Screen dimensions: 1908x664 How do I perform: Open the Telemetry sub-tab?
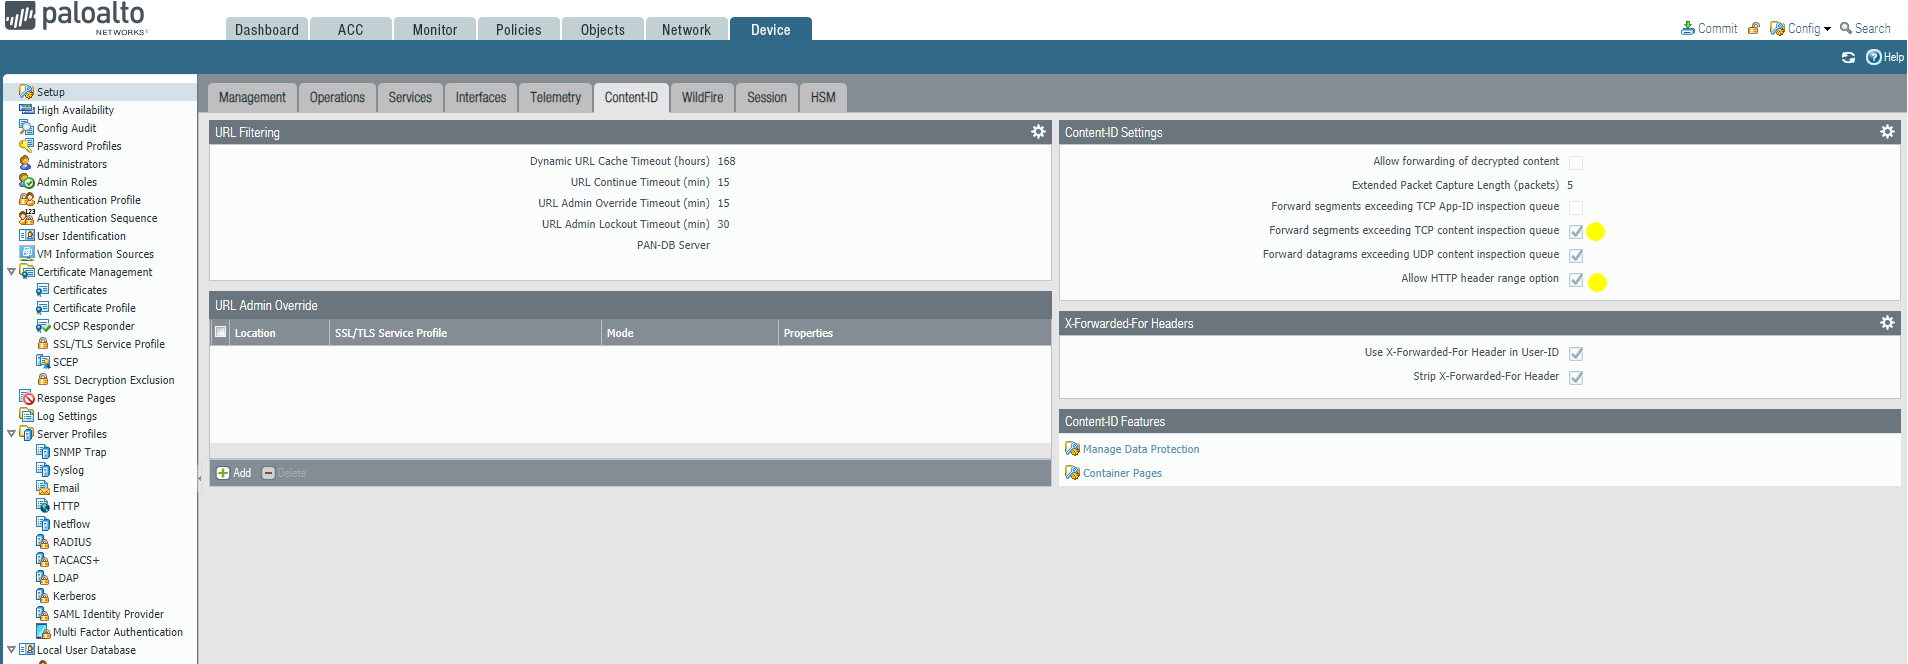(x=555, y=97)
